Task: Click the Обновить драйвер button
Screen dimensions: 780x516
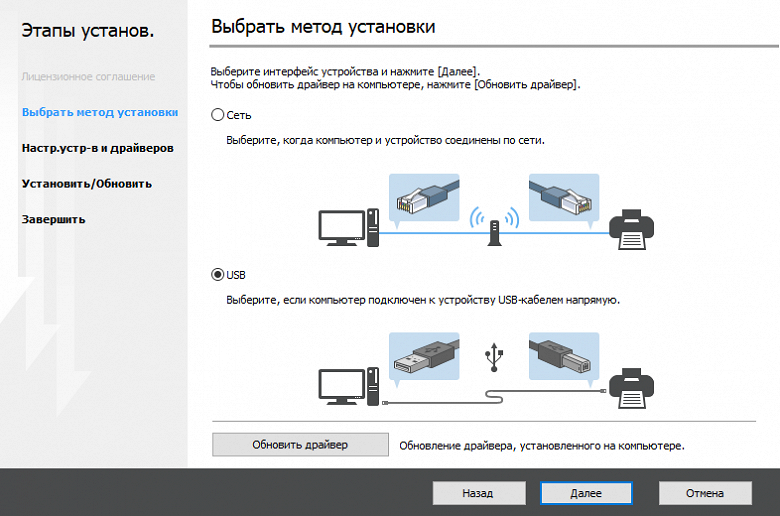Action: click(300, 444)
